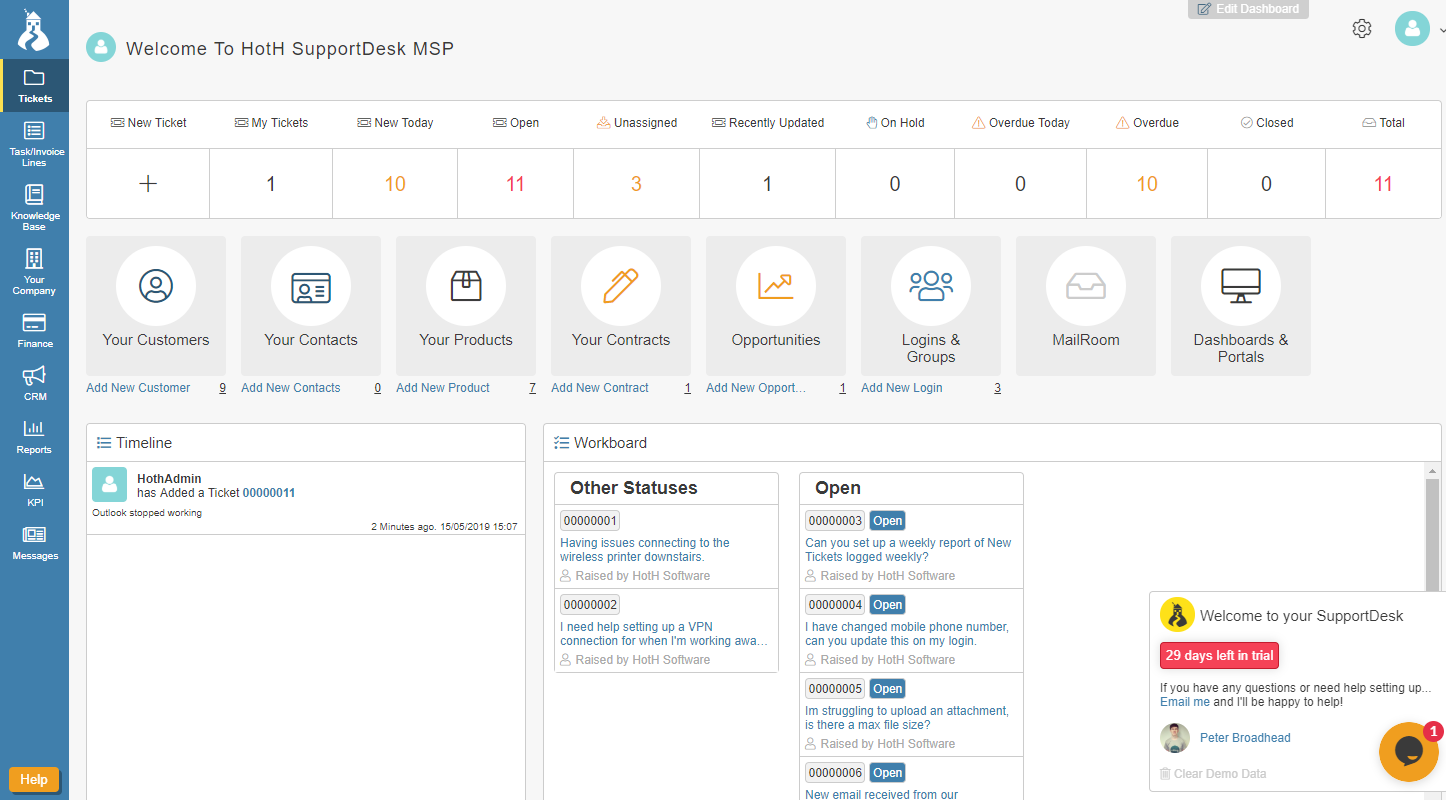Viewport: 1446px width, 800px height.
Task: Click the plus icon to create new ticket
Action: (x=148, y=183)
